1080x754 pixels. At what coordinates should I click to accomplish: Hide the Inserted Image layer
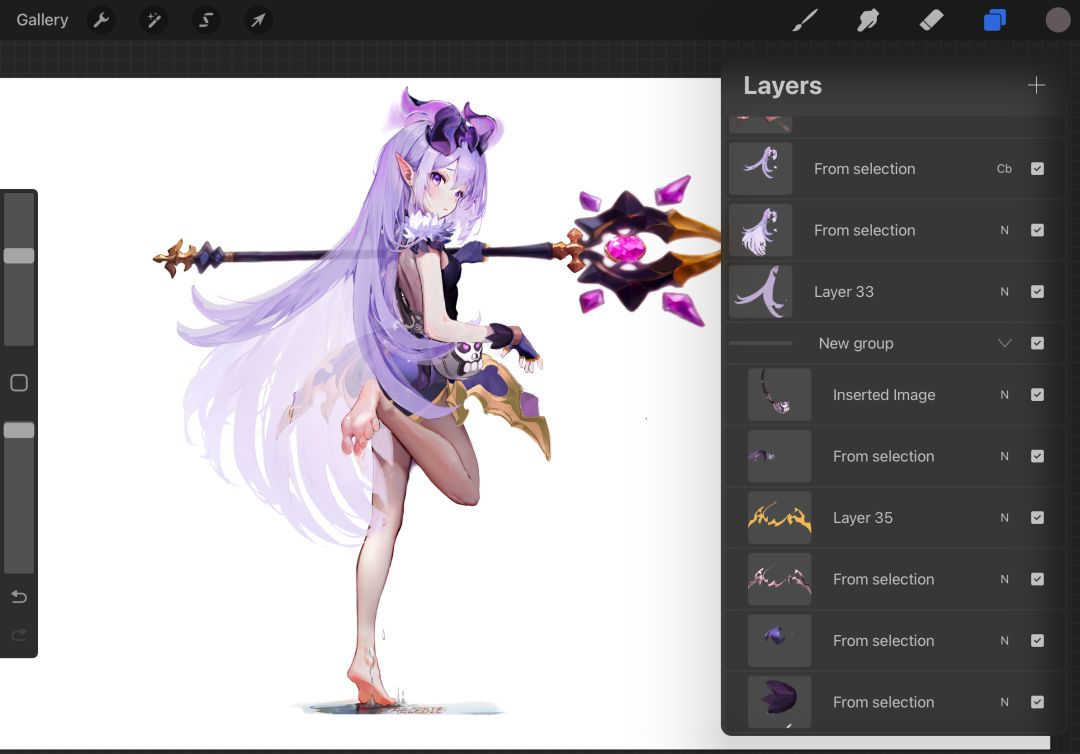pyautogui.click(x=1037, y=395)
